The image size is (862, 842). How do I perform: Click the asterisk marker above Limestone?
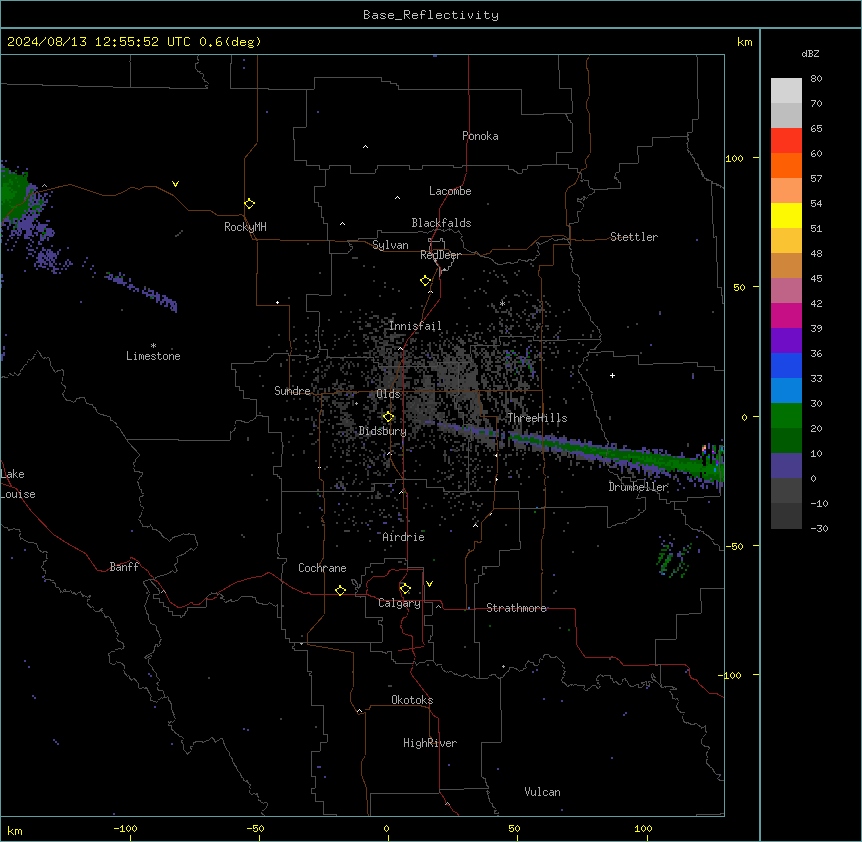click(153, 346)
